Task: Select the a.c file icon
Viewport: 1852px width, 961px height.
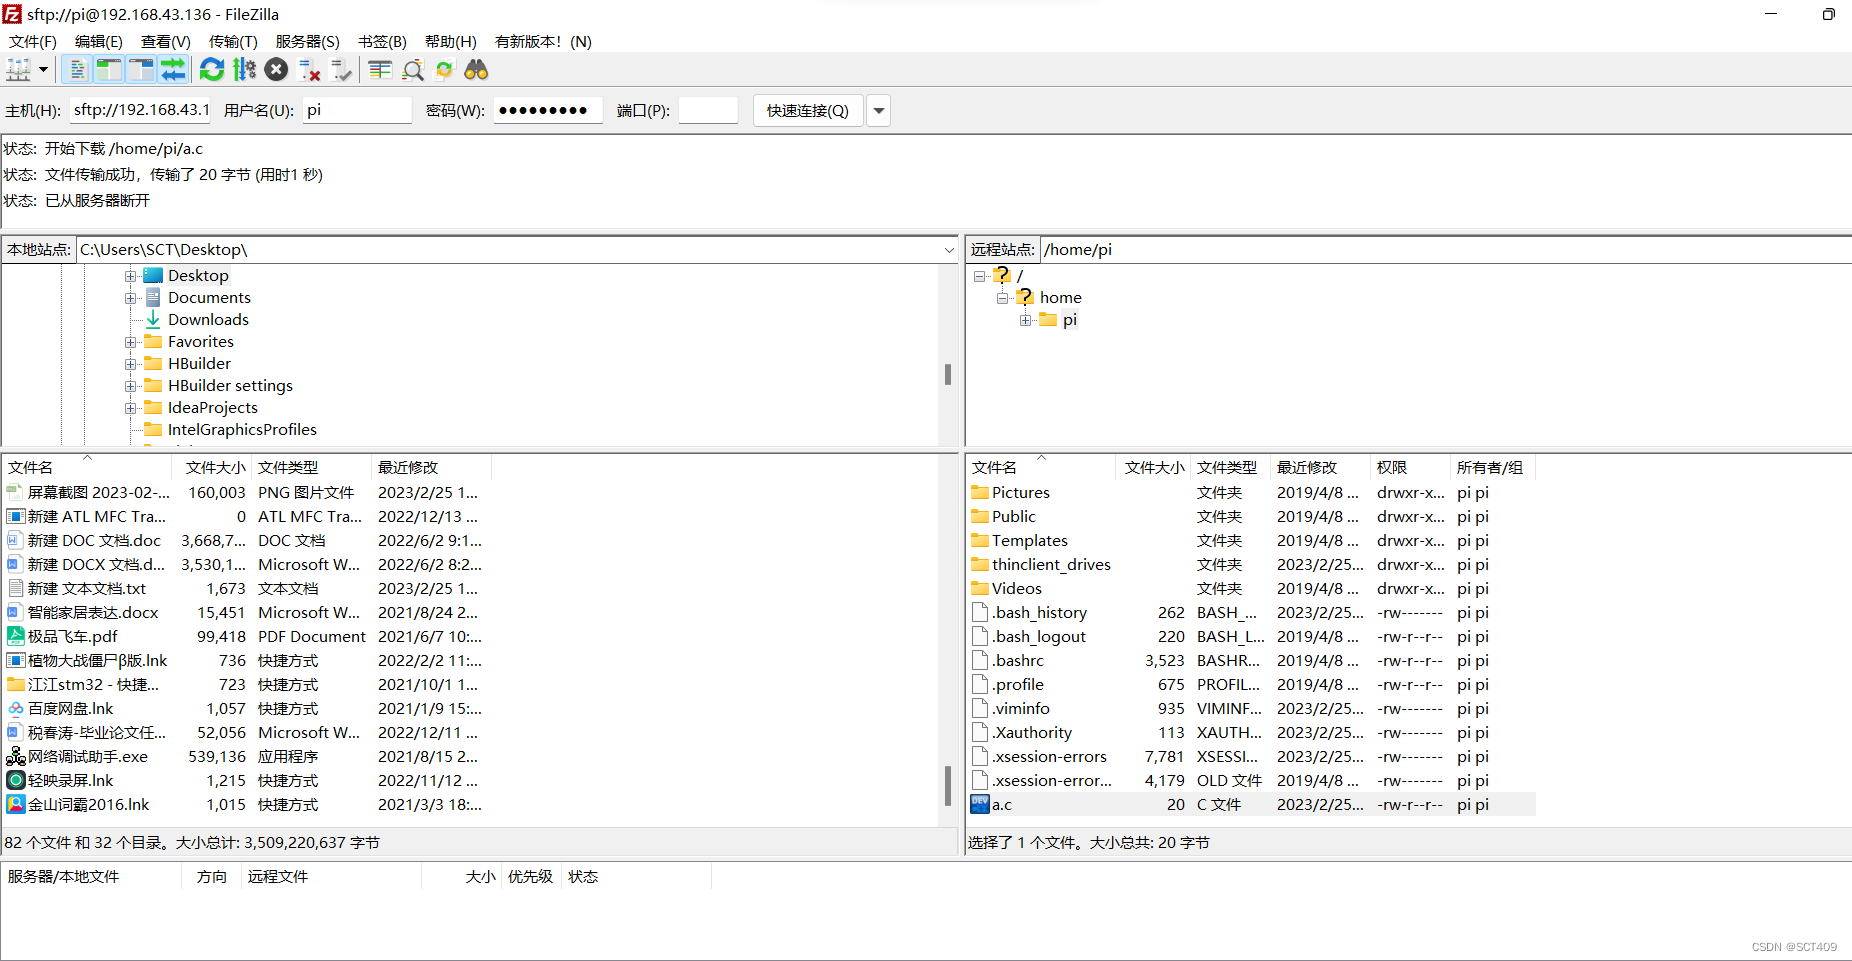Action: coord(980,805)
